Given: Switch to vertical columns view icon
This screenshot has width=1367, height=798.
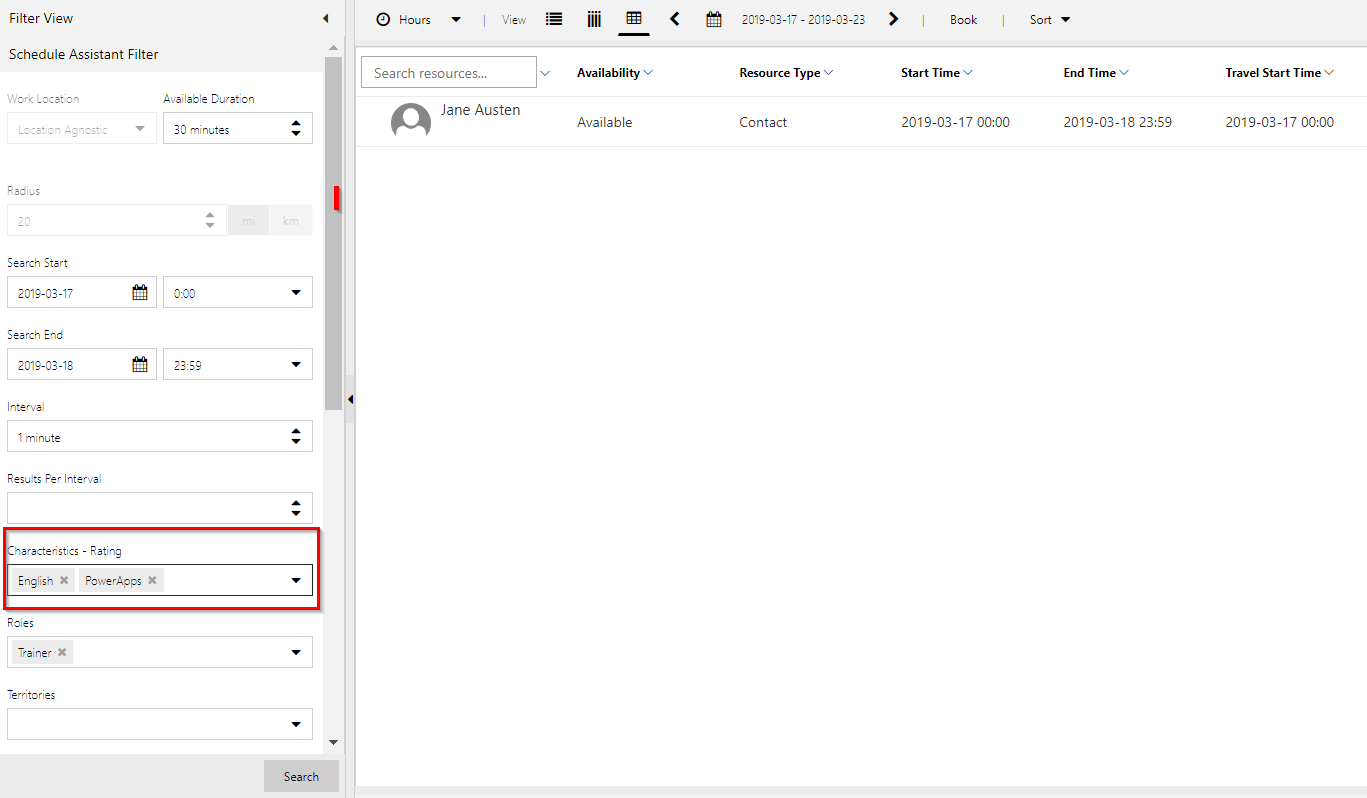Looking at the screenshot, I should pos(594,20).
